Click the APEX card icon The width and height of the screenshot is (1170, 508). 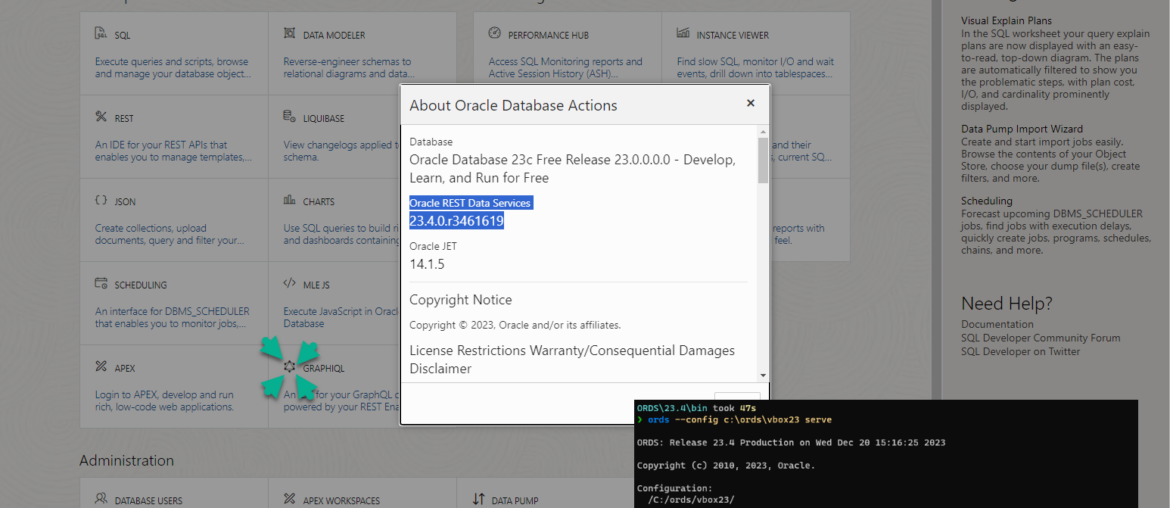point(101,366)
